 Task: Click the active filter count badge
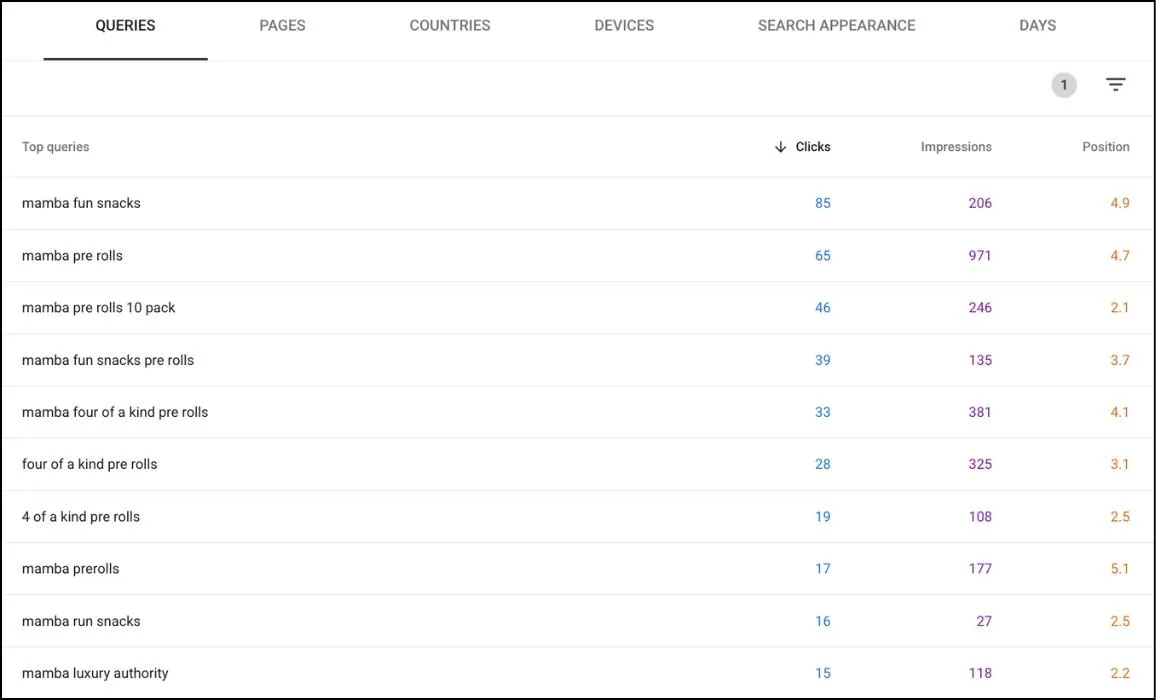pyautogui.click(x=1064, y=85)
